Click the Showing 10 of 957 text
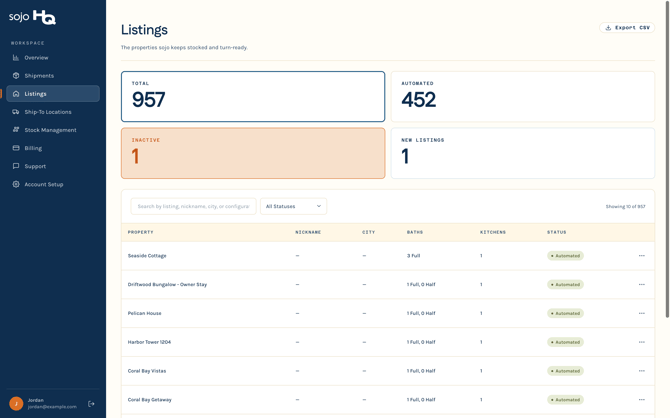Screen dimensions: 670x418 pos(625,206)
